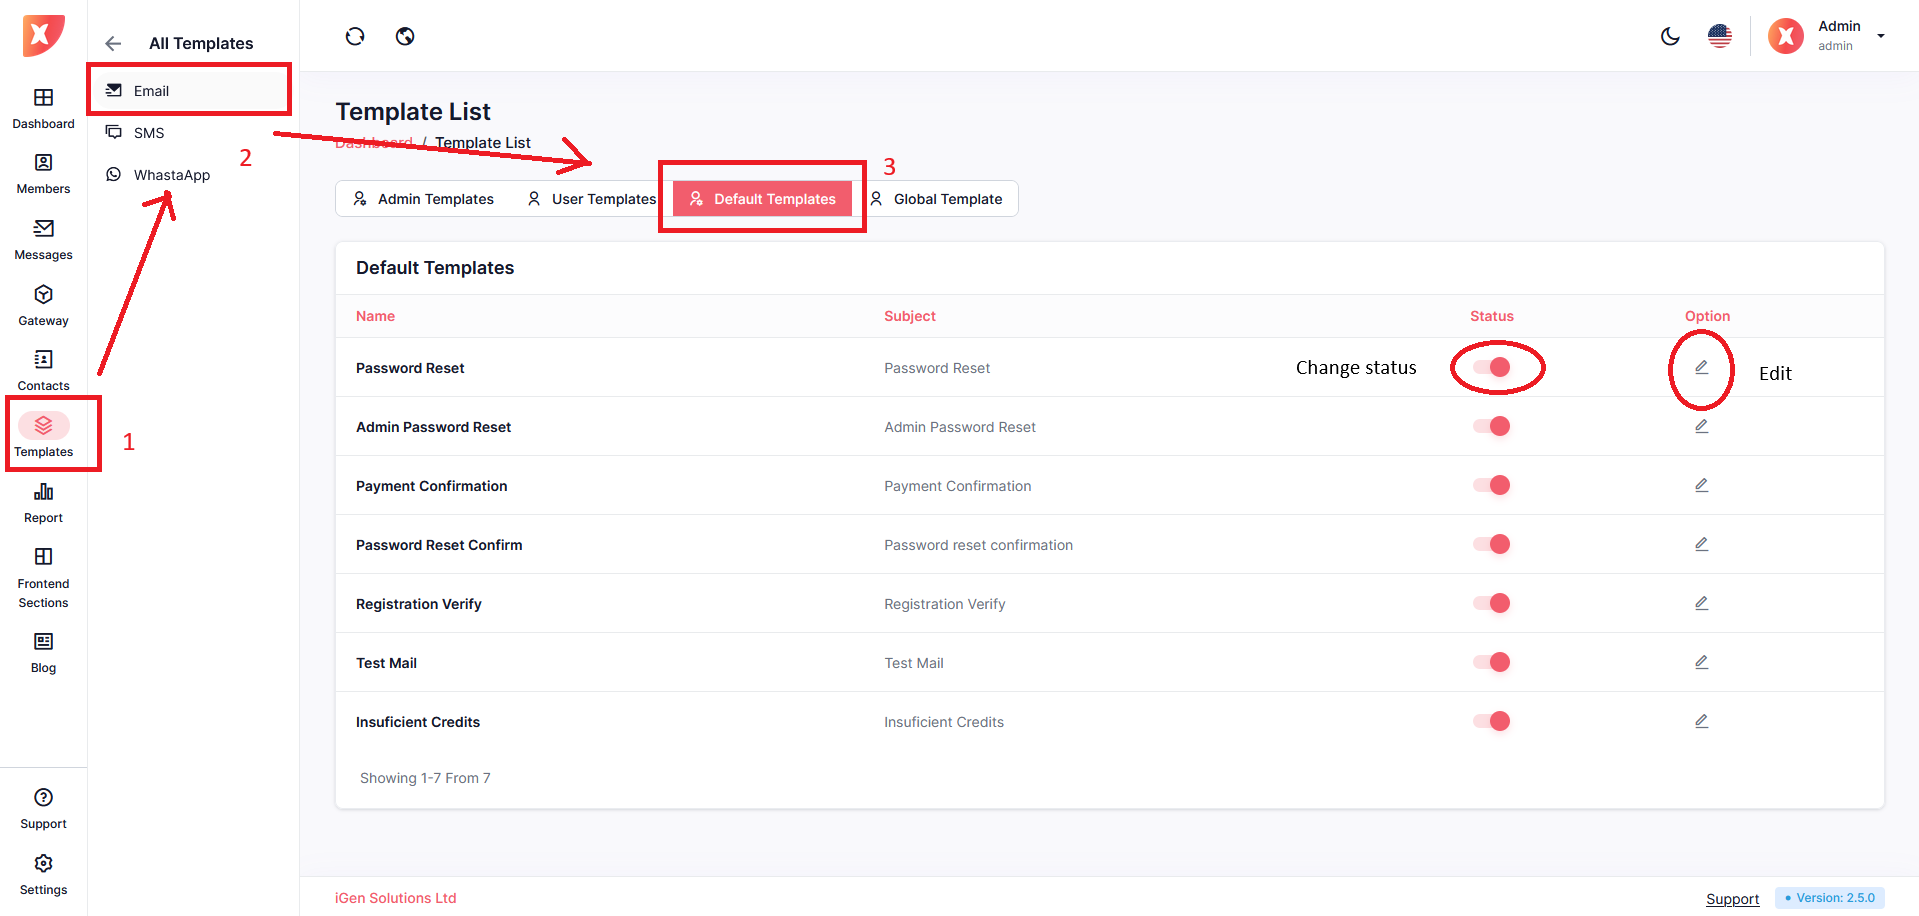Edit the Payment Confirmation template
Image resolution: width=1919 pixels, height=916 pixels.
(x=1701, y=485)
